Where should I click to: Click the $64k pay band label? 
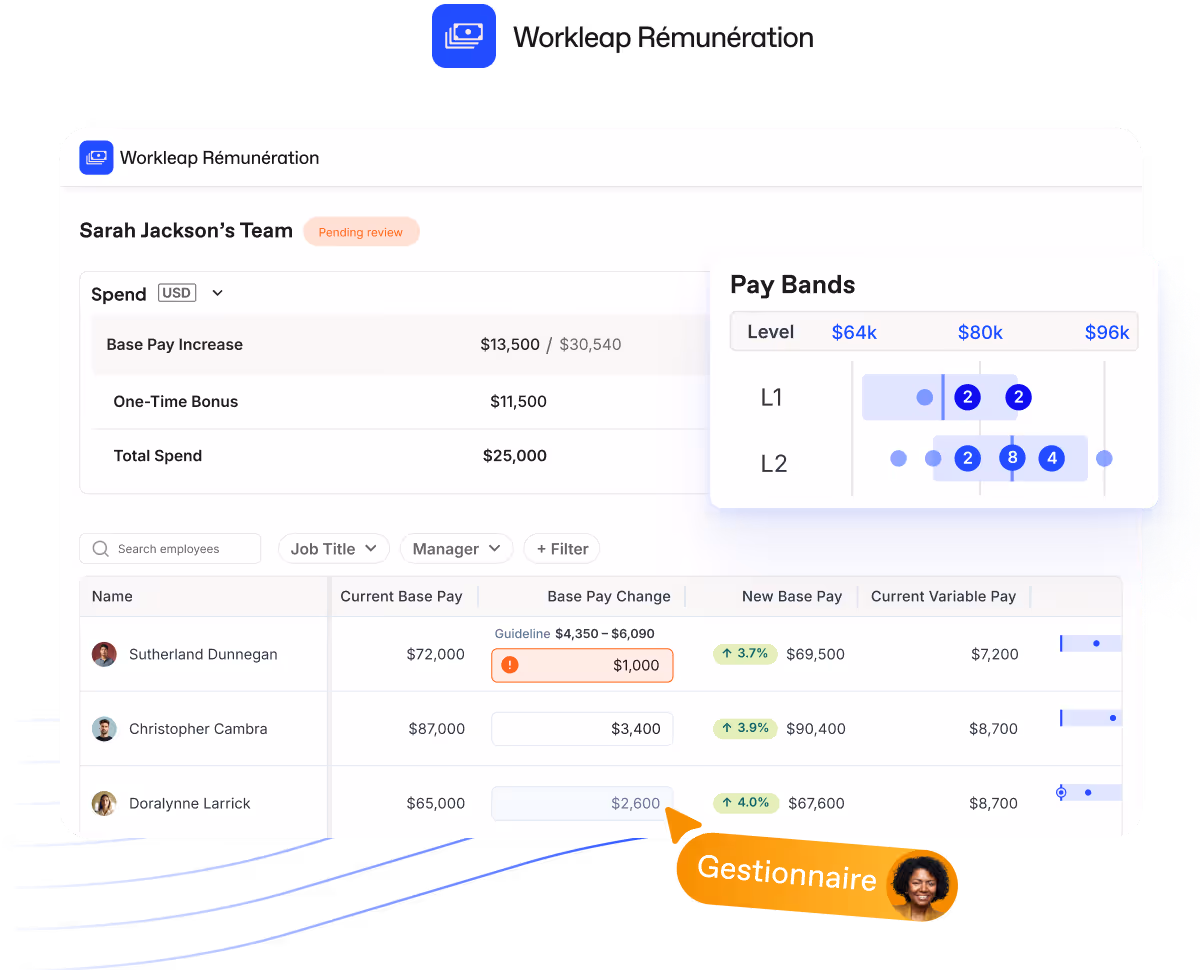(x=854, y=332)
